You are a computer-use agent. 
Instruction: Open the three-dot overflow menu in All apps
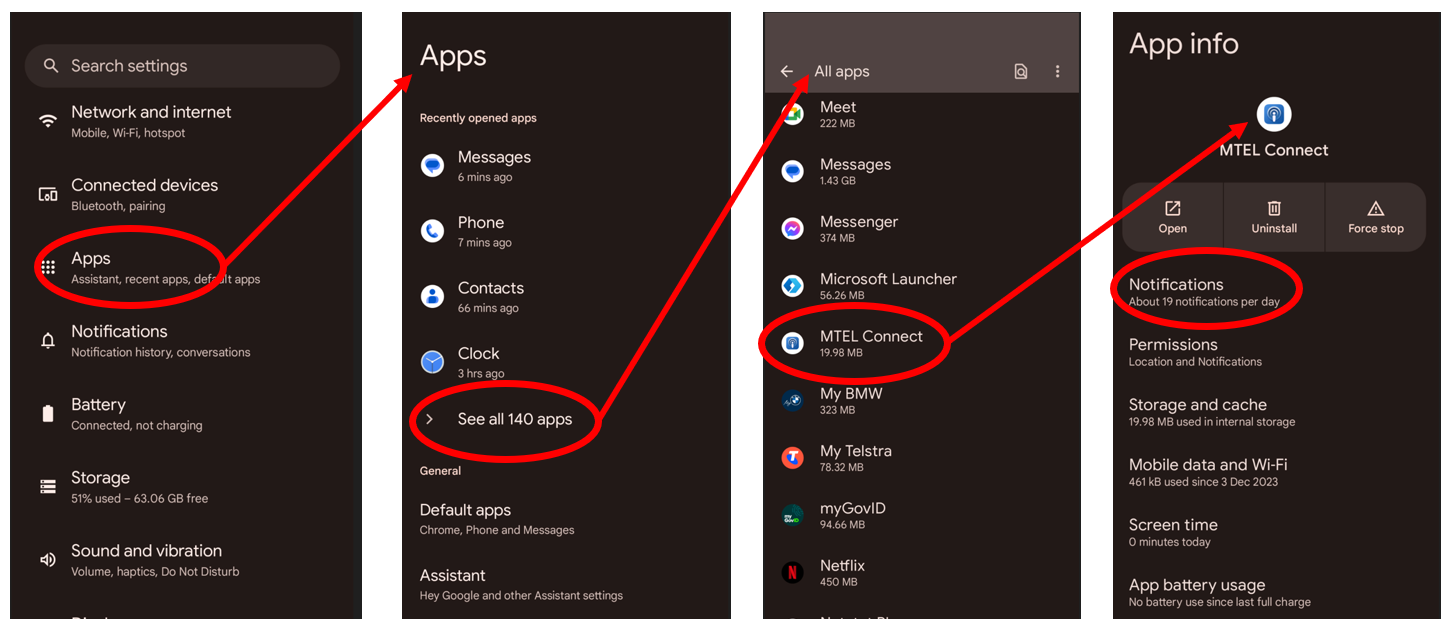coord(1057,71)
